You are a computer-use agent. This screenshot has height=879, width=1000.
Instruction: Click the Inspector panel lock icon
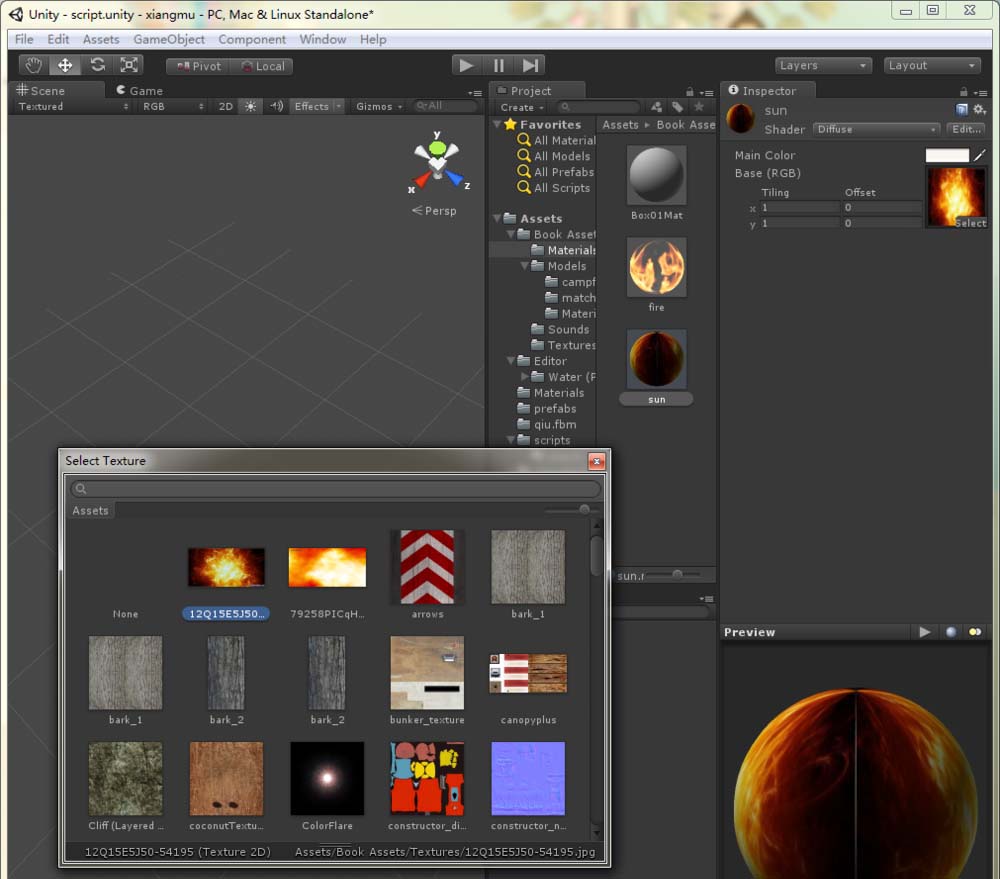coord(964,92)
